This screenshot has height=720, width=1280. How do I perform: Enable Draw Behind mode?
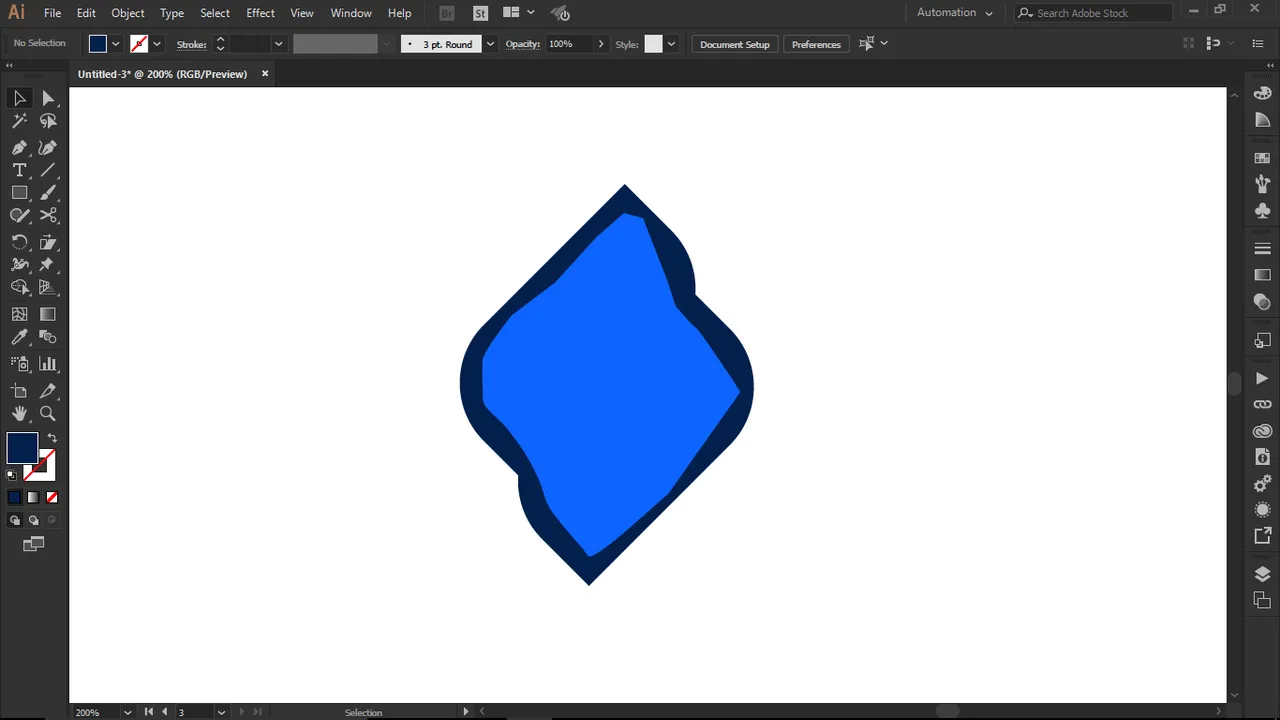click(x=33, y=520)
